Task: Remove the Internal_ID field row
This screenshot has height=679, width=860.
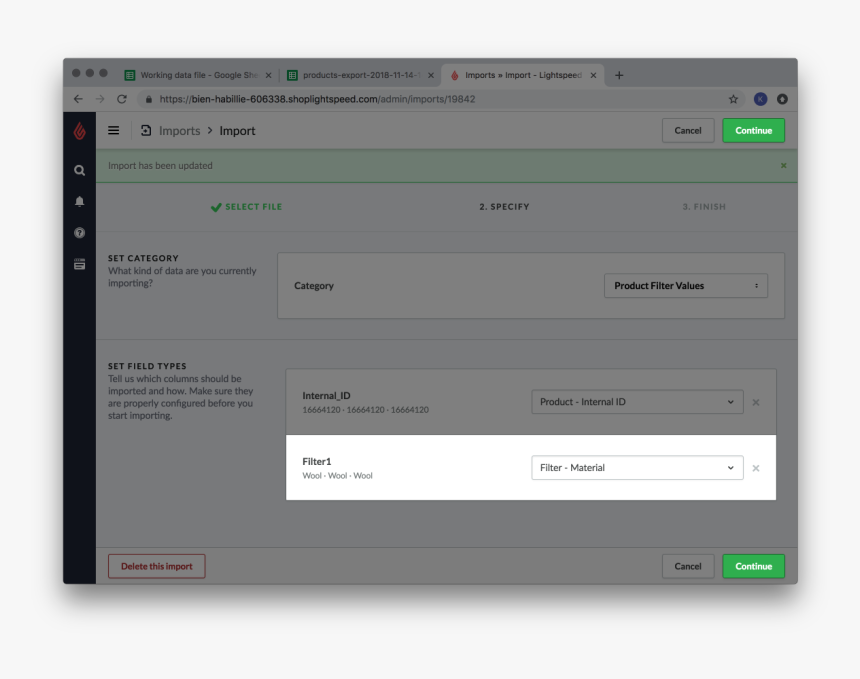Action: (756, 402)
